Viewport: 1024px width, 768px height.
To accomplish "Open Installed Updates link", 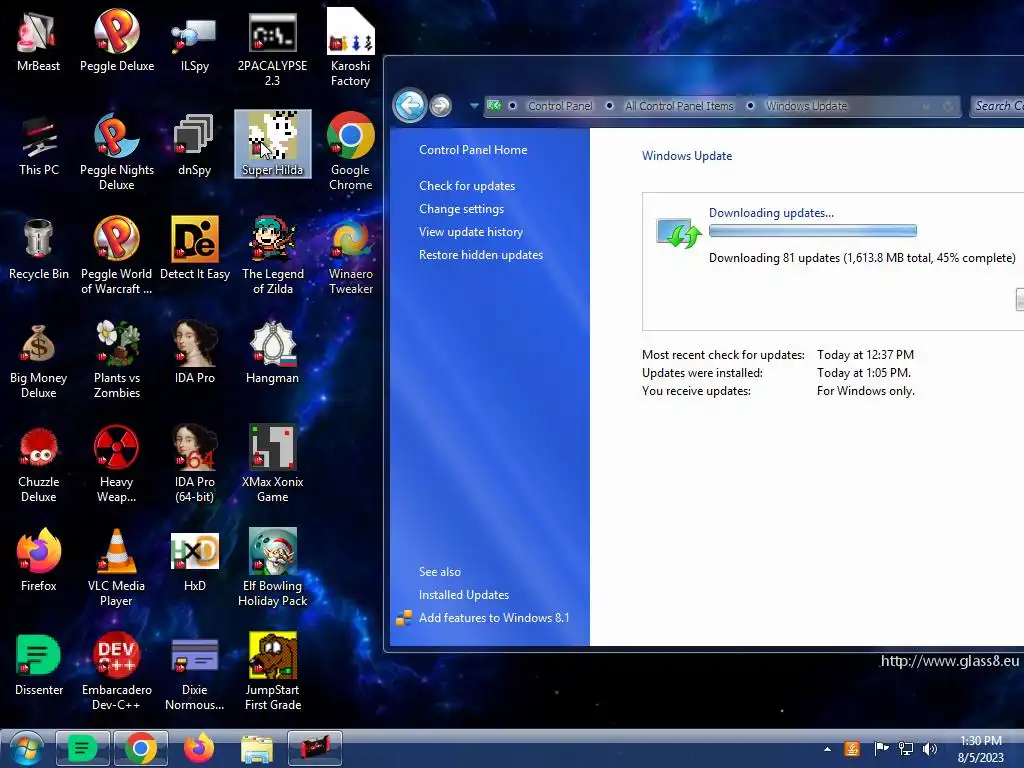I will [464, 594].
